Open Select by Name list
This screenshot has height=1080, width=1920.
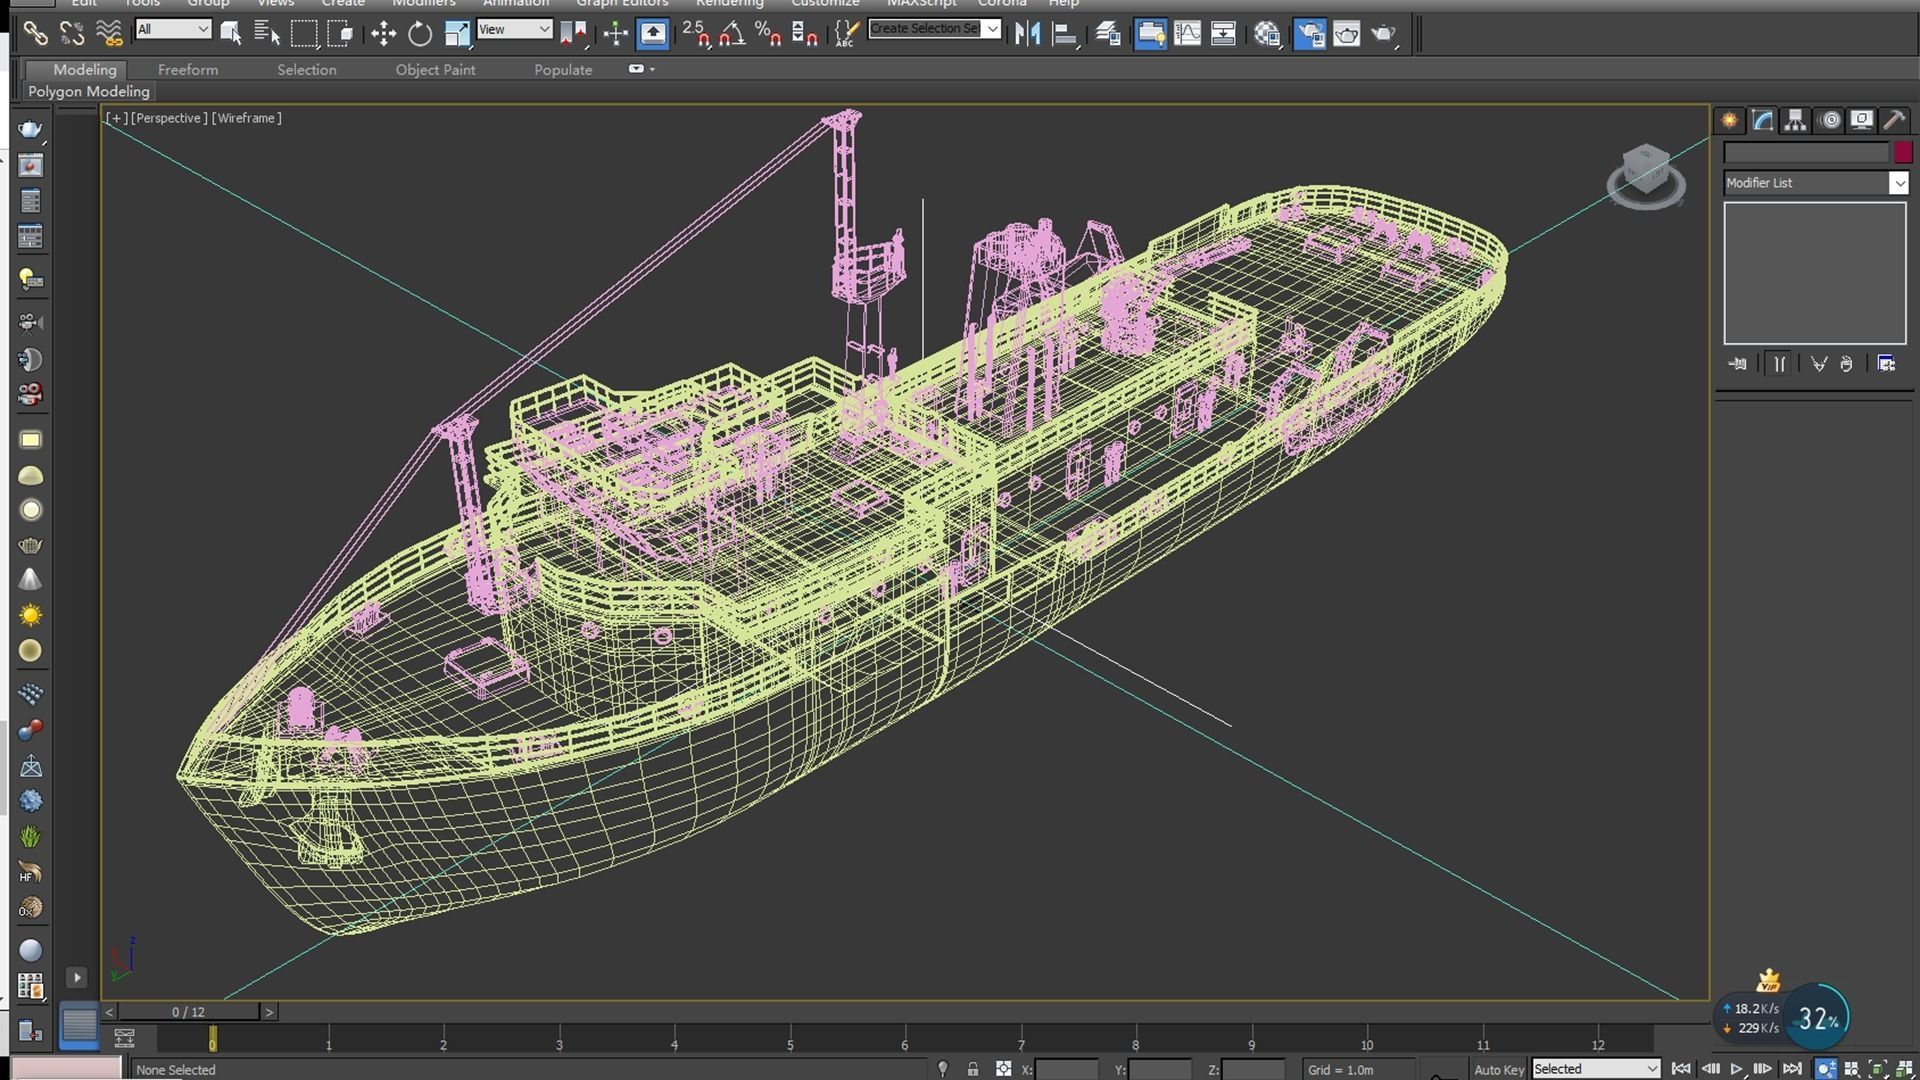coord(267,34)
